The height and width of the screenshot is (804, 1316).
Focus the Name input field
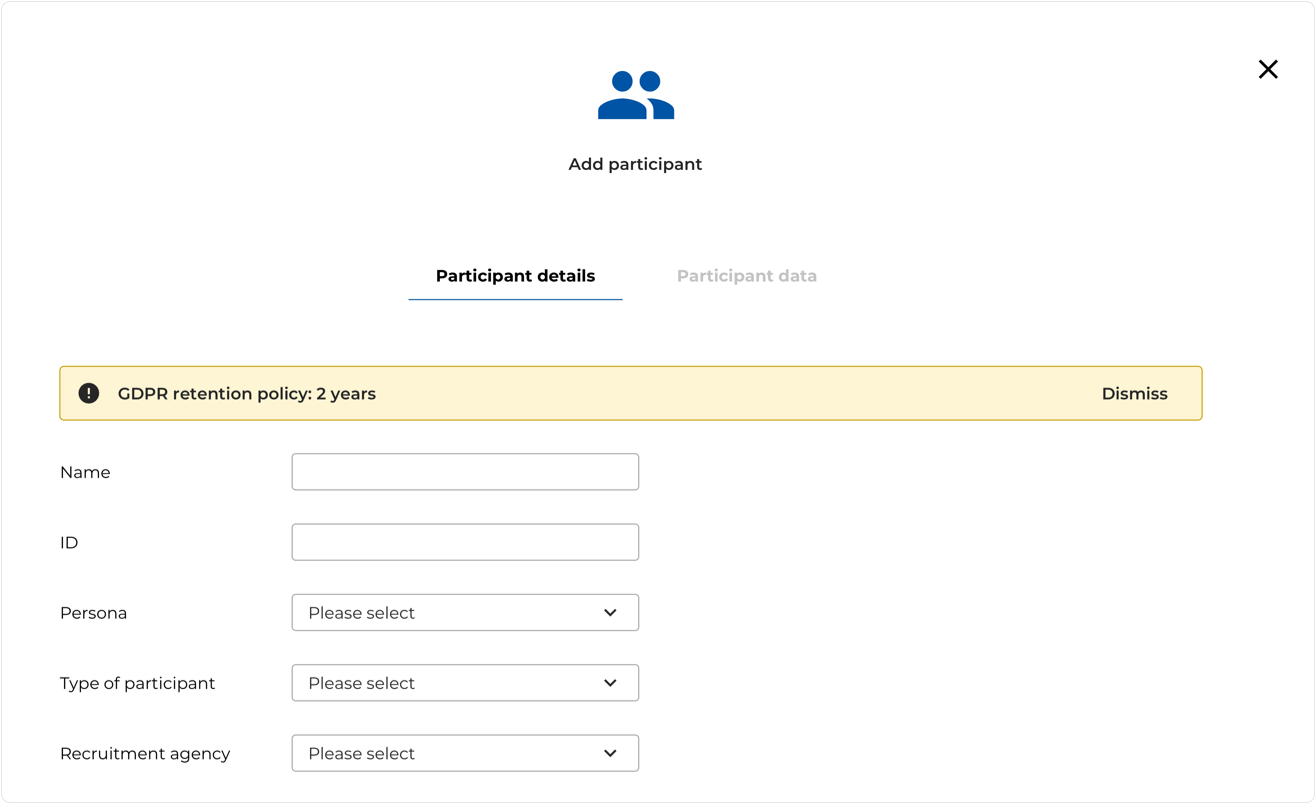(465, 472)
